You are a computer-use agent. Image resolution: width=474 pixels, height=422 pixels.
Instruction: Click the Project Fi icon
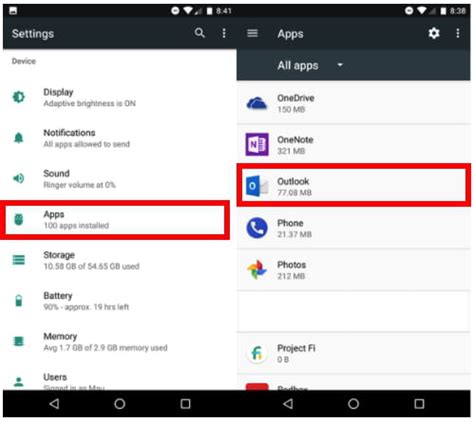click(x=257, y=353)
